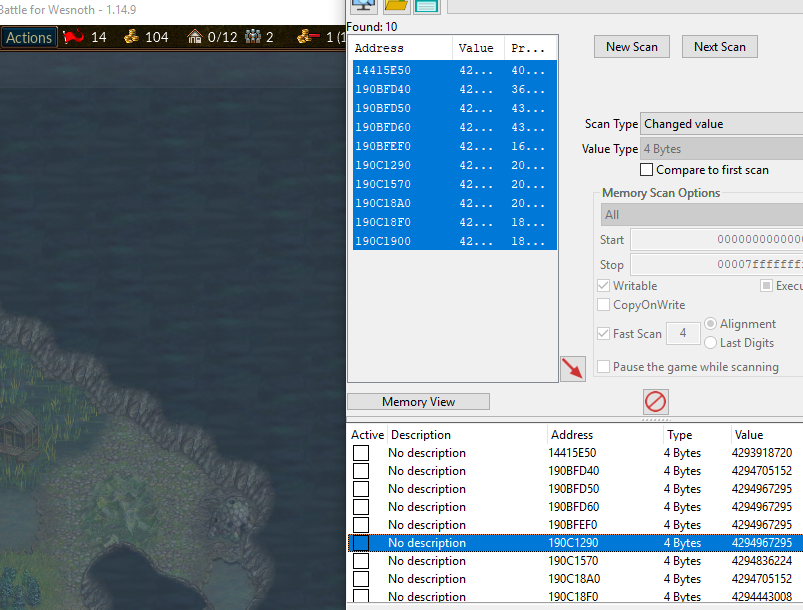Activate the 190BFD60 address table entry

click(x=361, y=507)
